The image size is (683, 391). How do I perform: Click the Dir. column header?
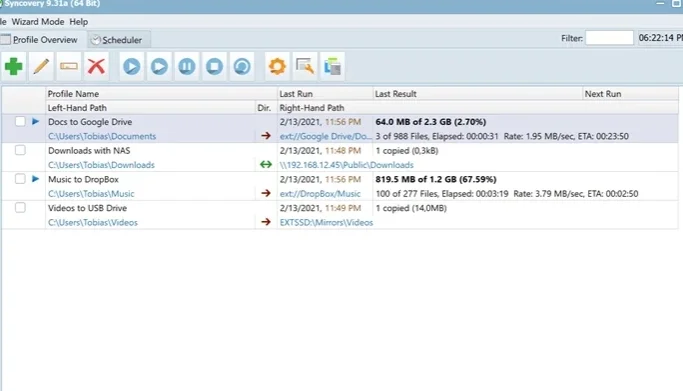[266, 108]
